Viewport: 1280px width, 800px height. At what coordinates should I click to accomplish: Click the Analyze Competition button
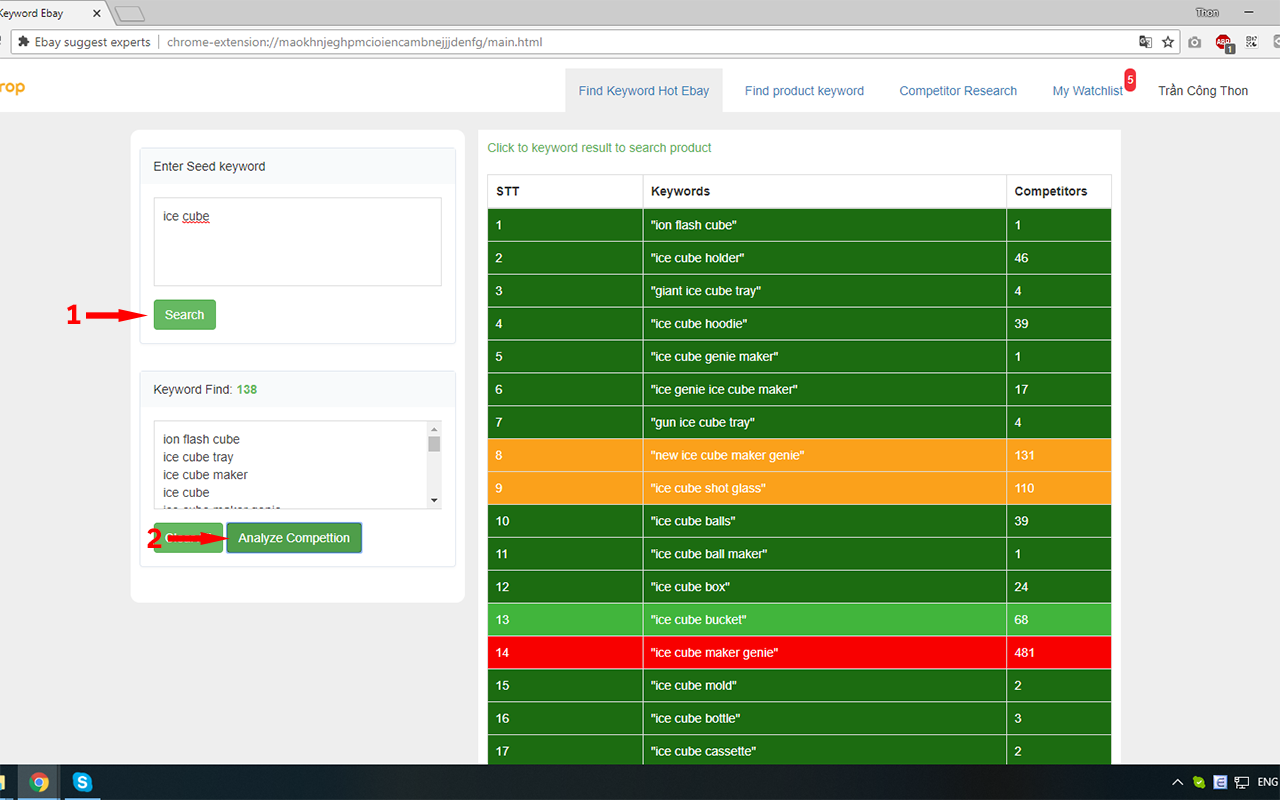click(x=294, y=538)
